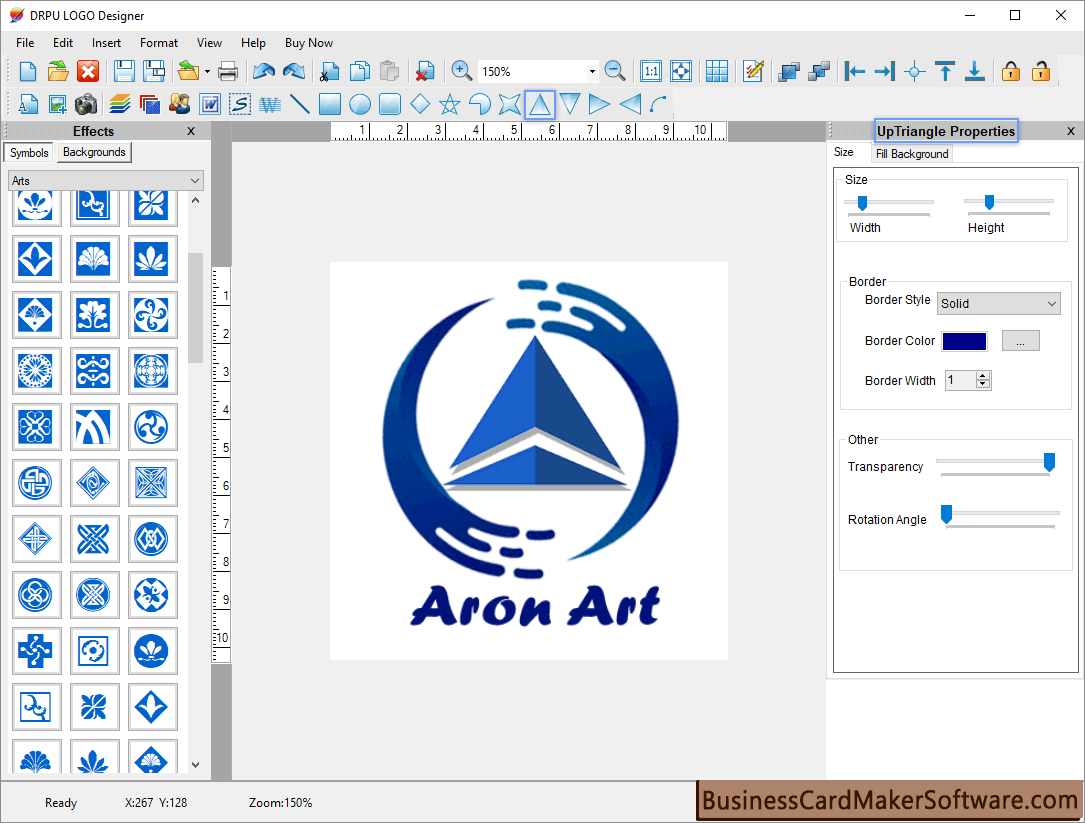Align object to bottom edge
This screenshot has width=1085, height=823.
point(974,71)
